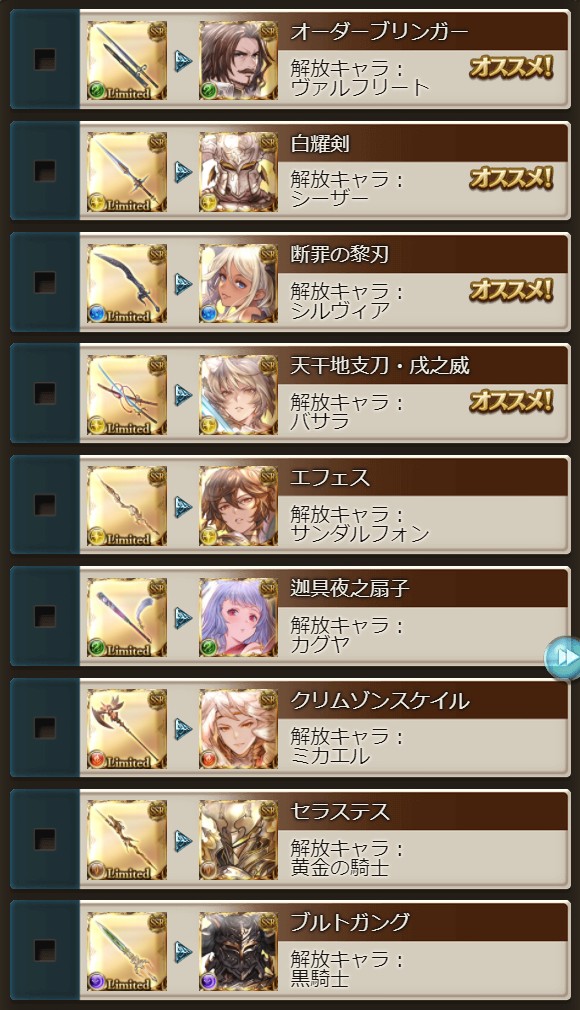
Task: Select the サンダルフォン character portrait
Action: [238, 506]
